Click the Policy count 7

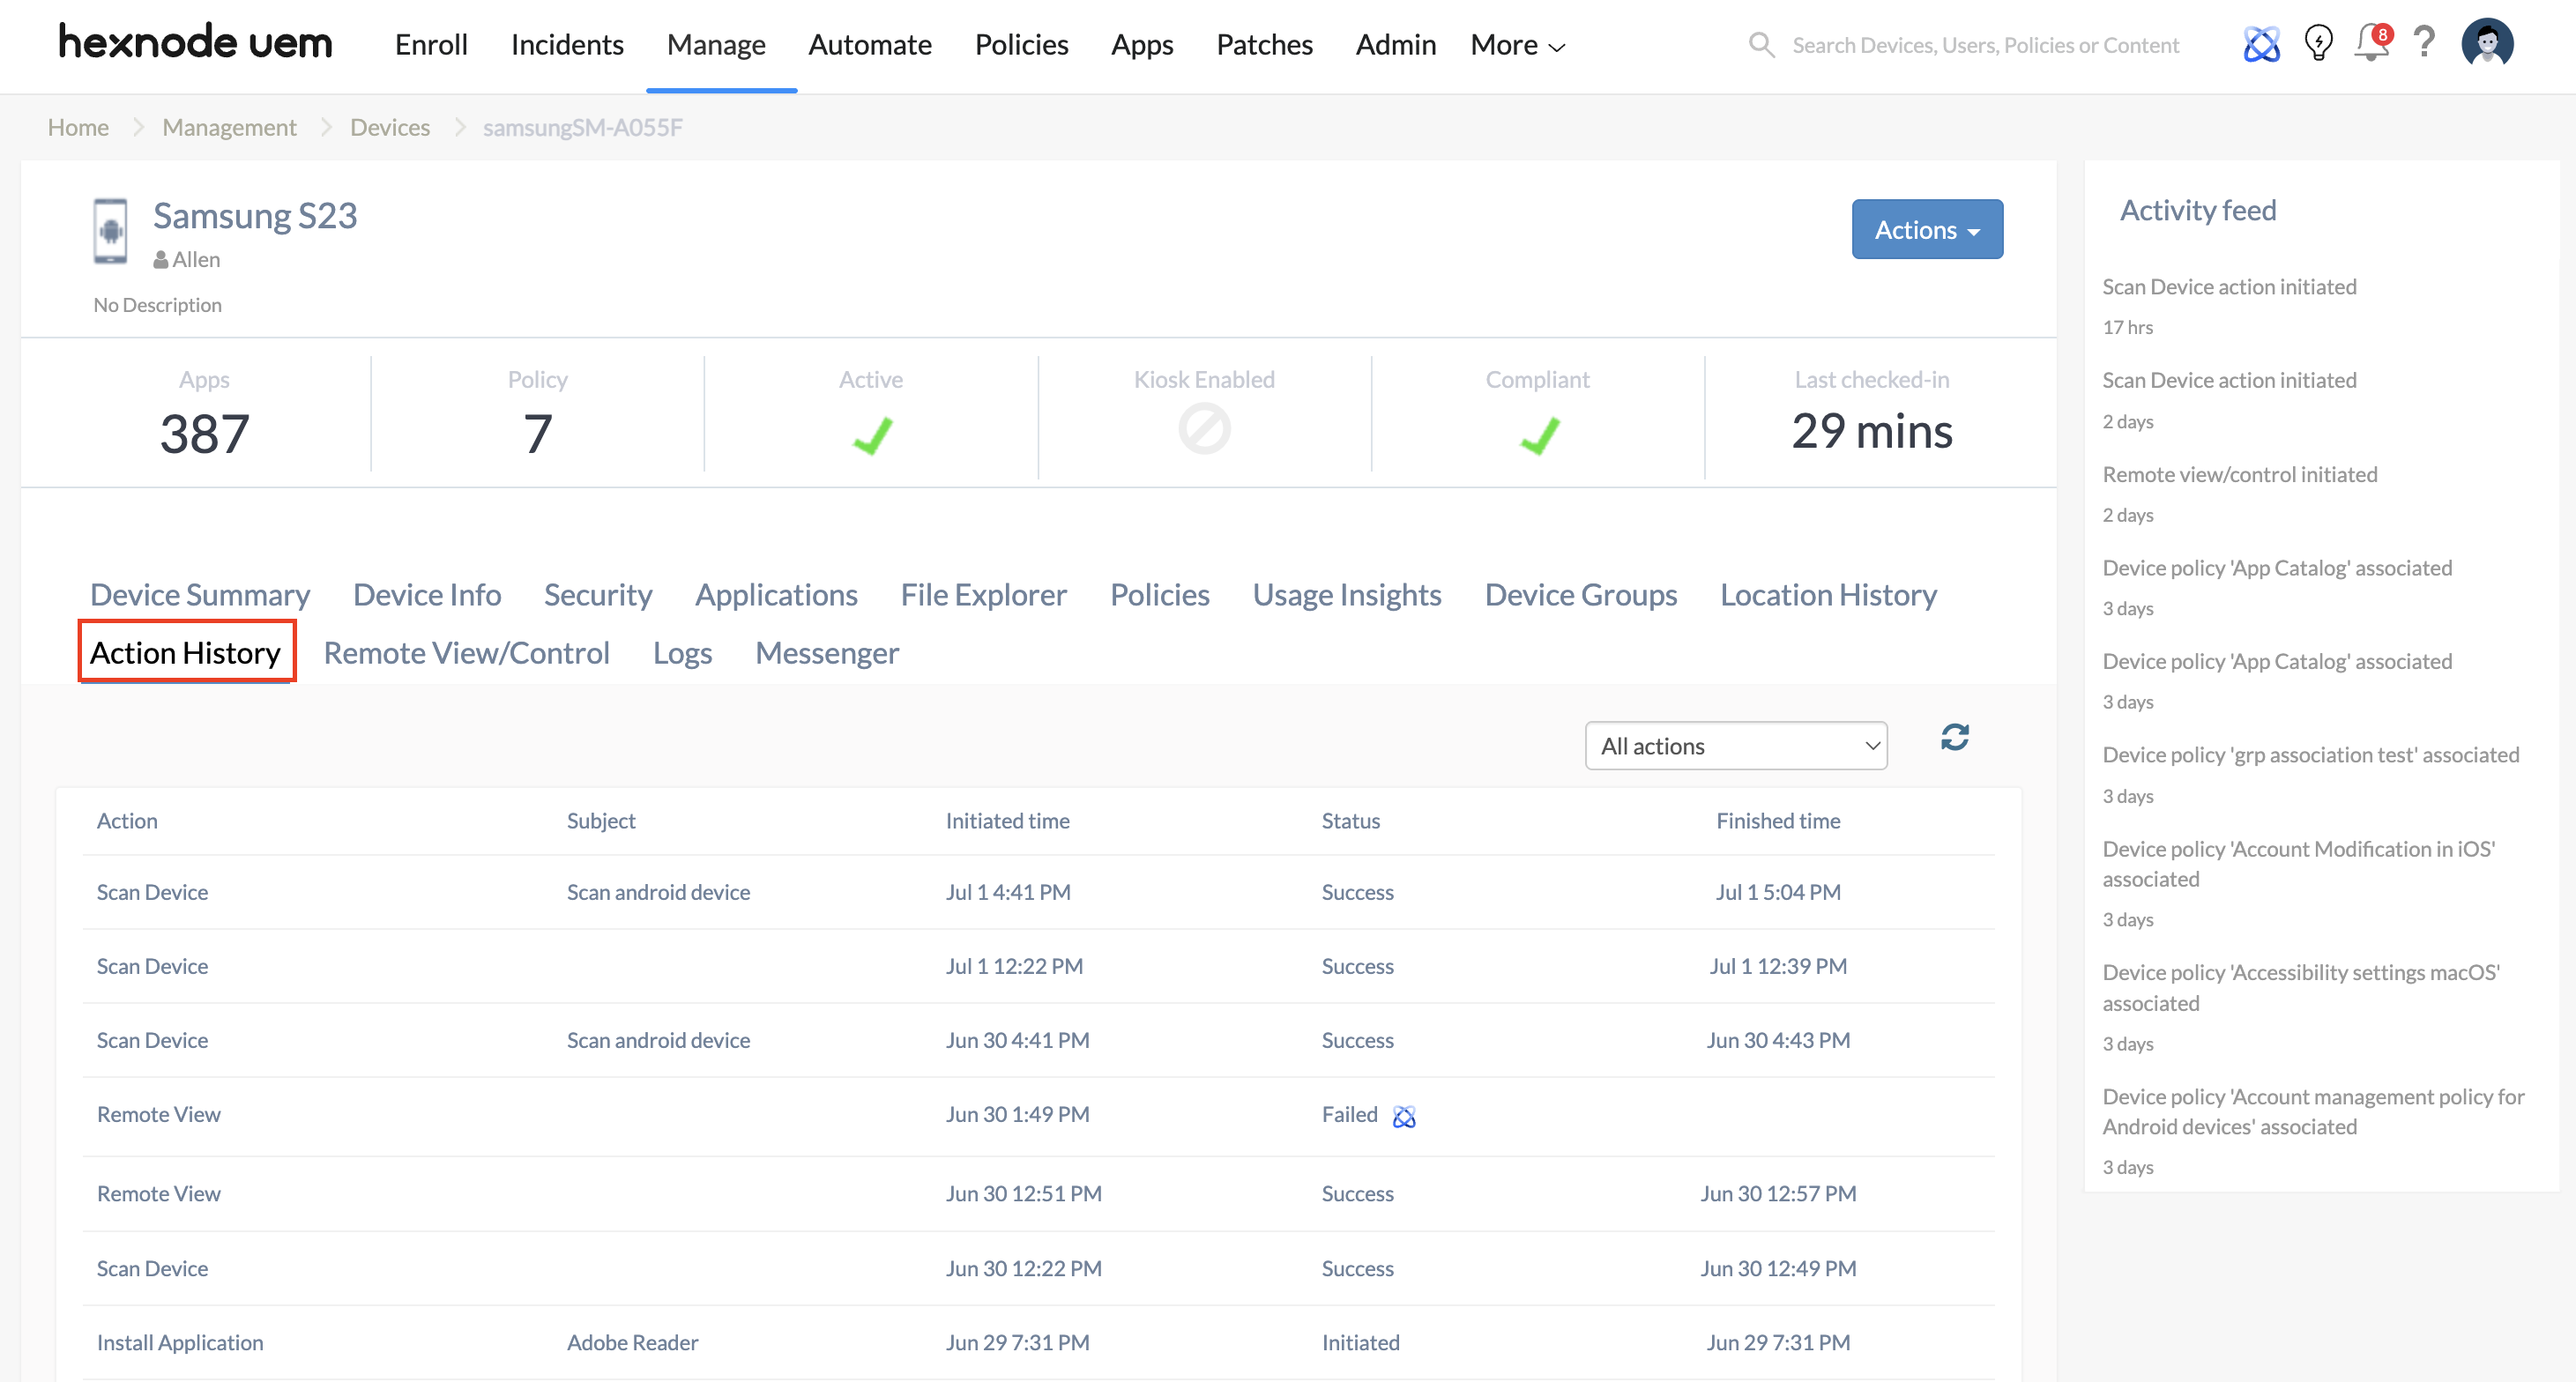[x=538, y=433]
